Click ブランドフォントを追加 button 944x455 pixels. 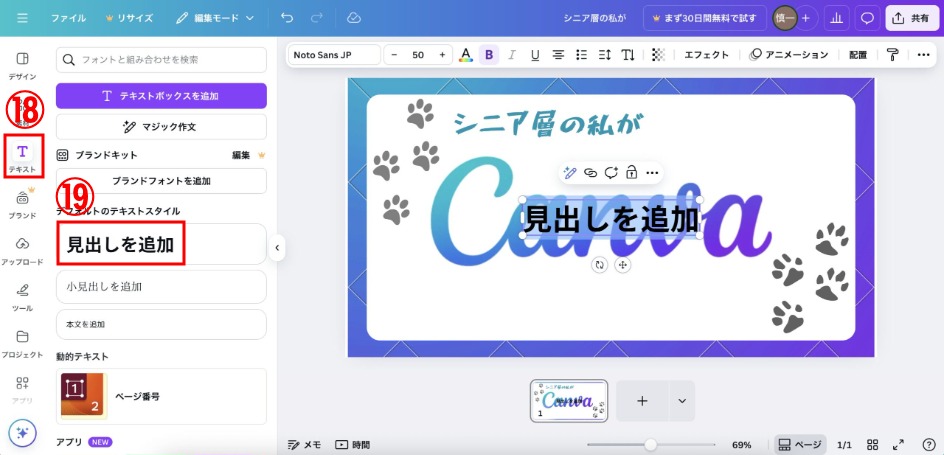point(161,181)
